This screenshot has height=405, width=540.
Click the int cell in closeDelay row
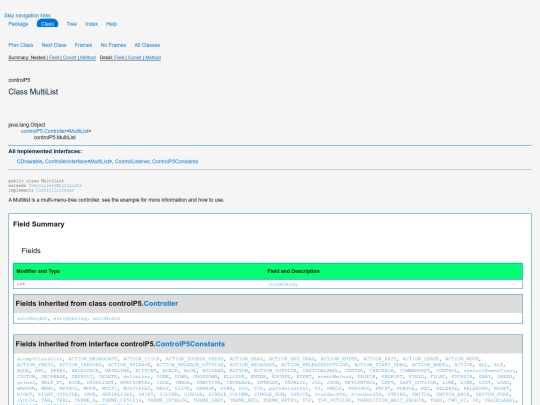(x=21, y=284)
